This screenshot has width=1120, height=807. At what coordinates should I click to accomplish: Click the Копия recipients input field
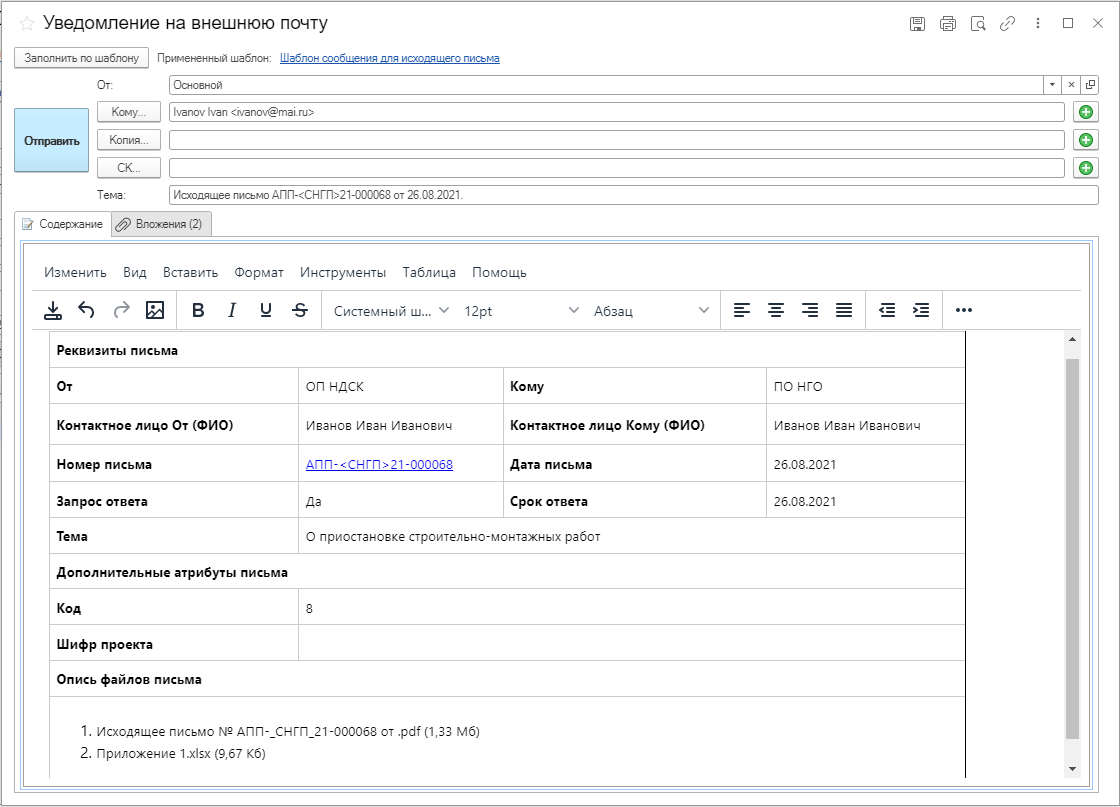616,140
